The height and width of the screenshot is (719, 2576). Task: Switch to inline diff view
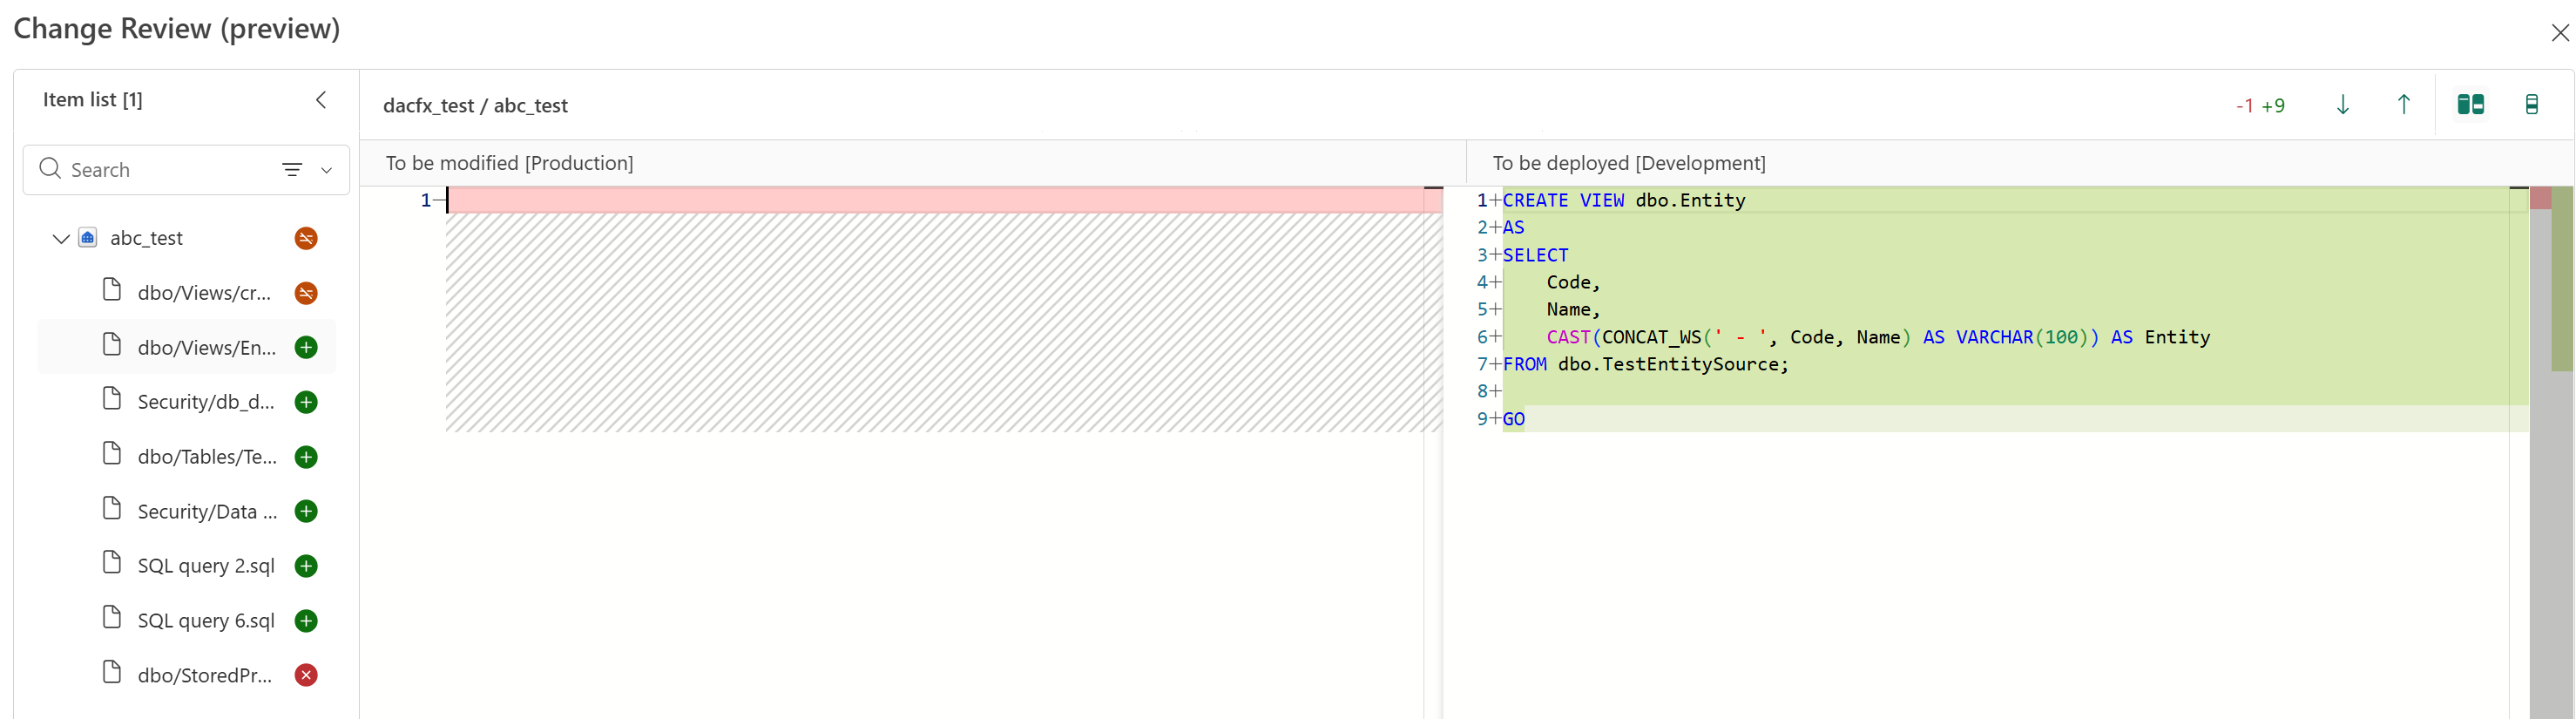coord(2531,105)
